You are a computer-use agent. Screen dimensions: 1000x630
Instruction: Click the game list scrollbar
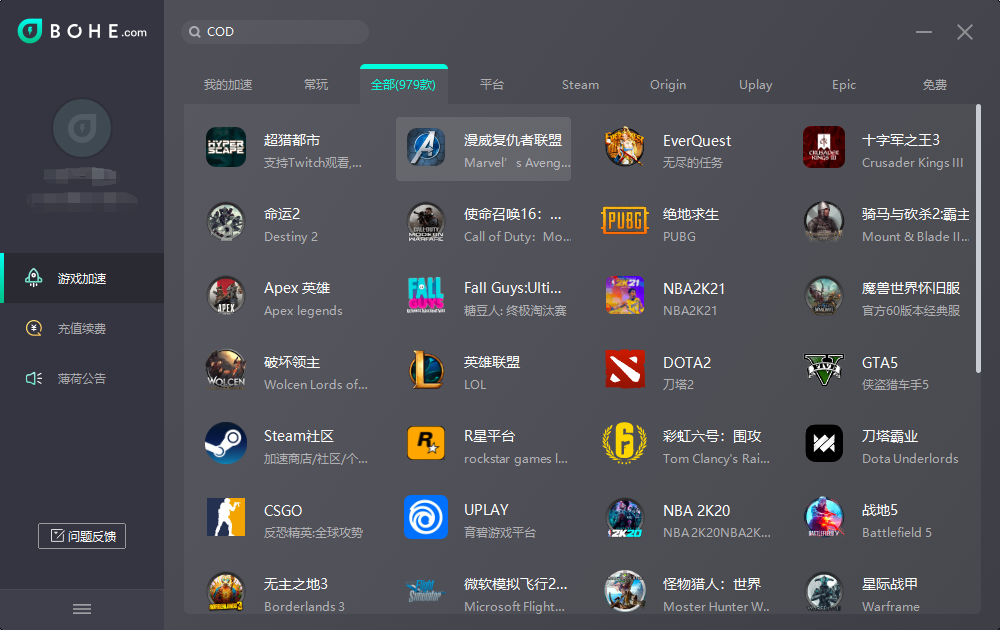point(978,238)
